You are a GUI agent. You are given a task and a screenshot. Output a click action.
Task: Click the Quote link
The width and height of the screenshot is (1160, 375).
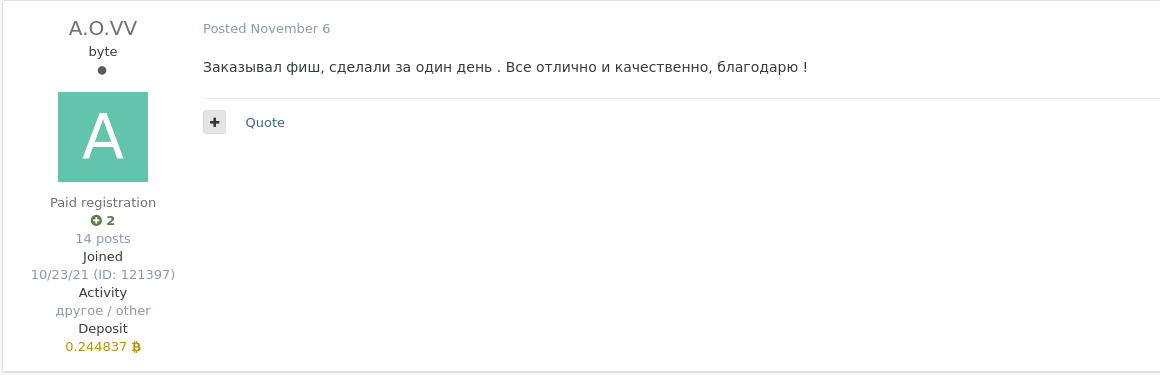[265, 123]
